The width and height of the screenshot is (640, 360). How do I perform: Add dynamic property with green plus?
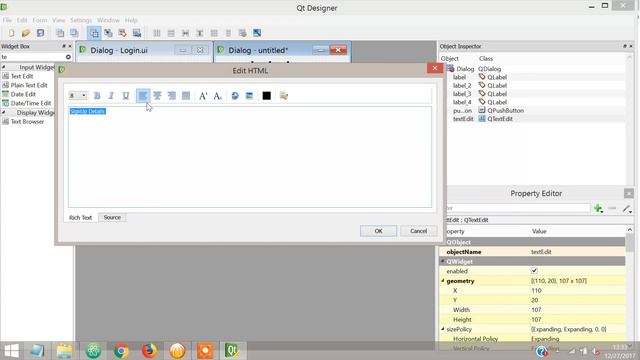point(598,209)
